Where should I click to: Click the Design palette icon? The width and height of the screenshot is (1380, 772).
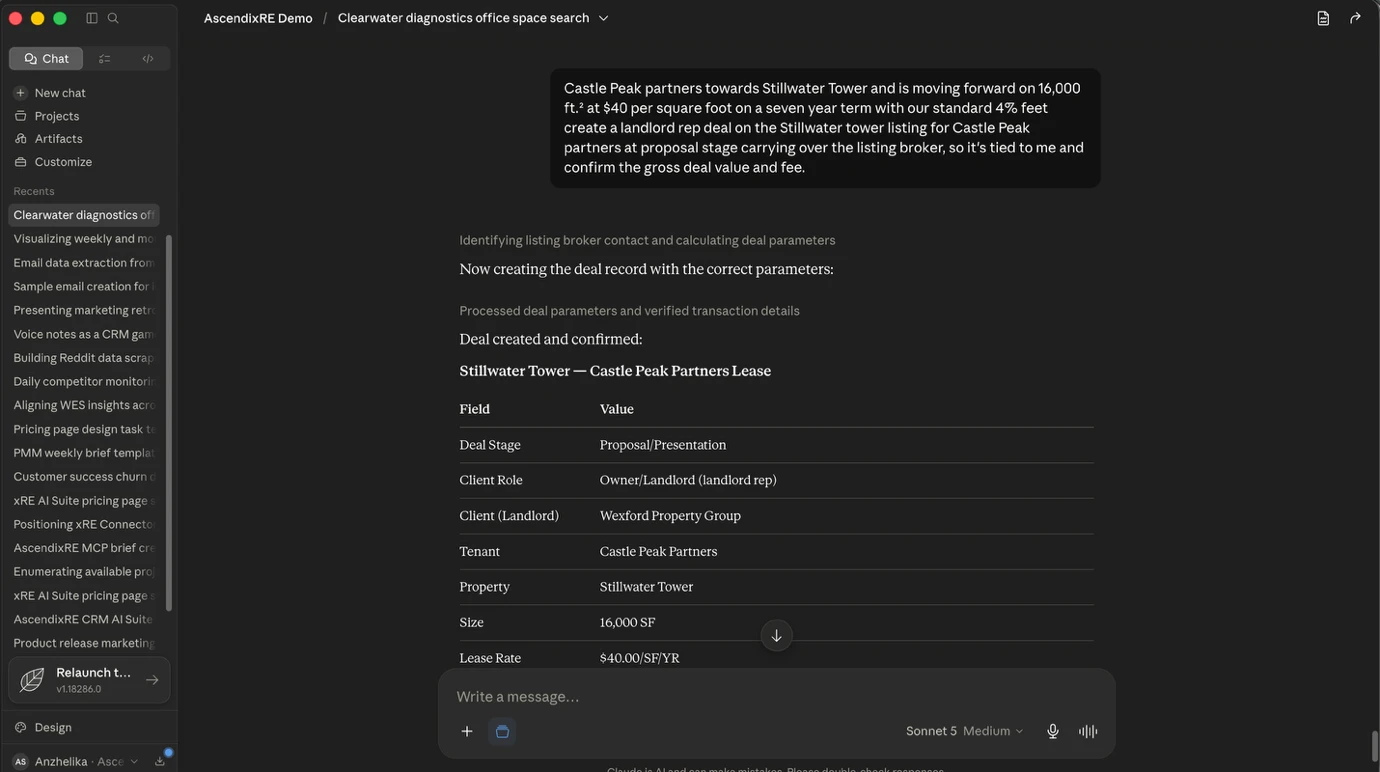(20, 727)
